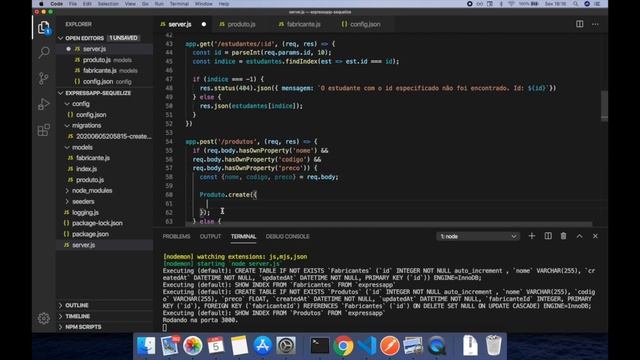Screen dimensions: 640x360
Task: Split the editor to the right
Action: tap(579, 24)
